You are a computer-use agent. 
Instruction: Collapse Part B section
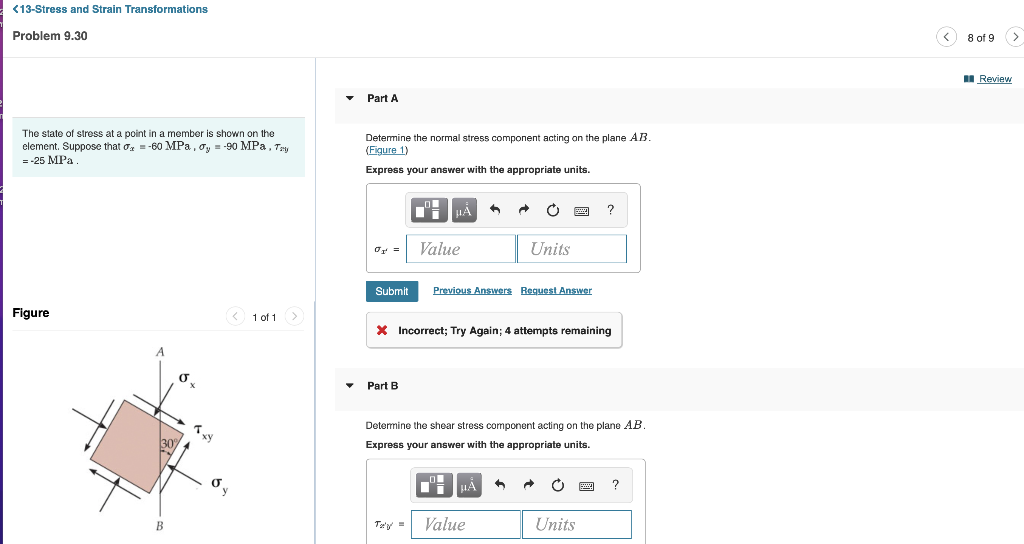pos(350,386)
